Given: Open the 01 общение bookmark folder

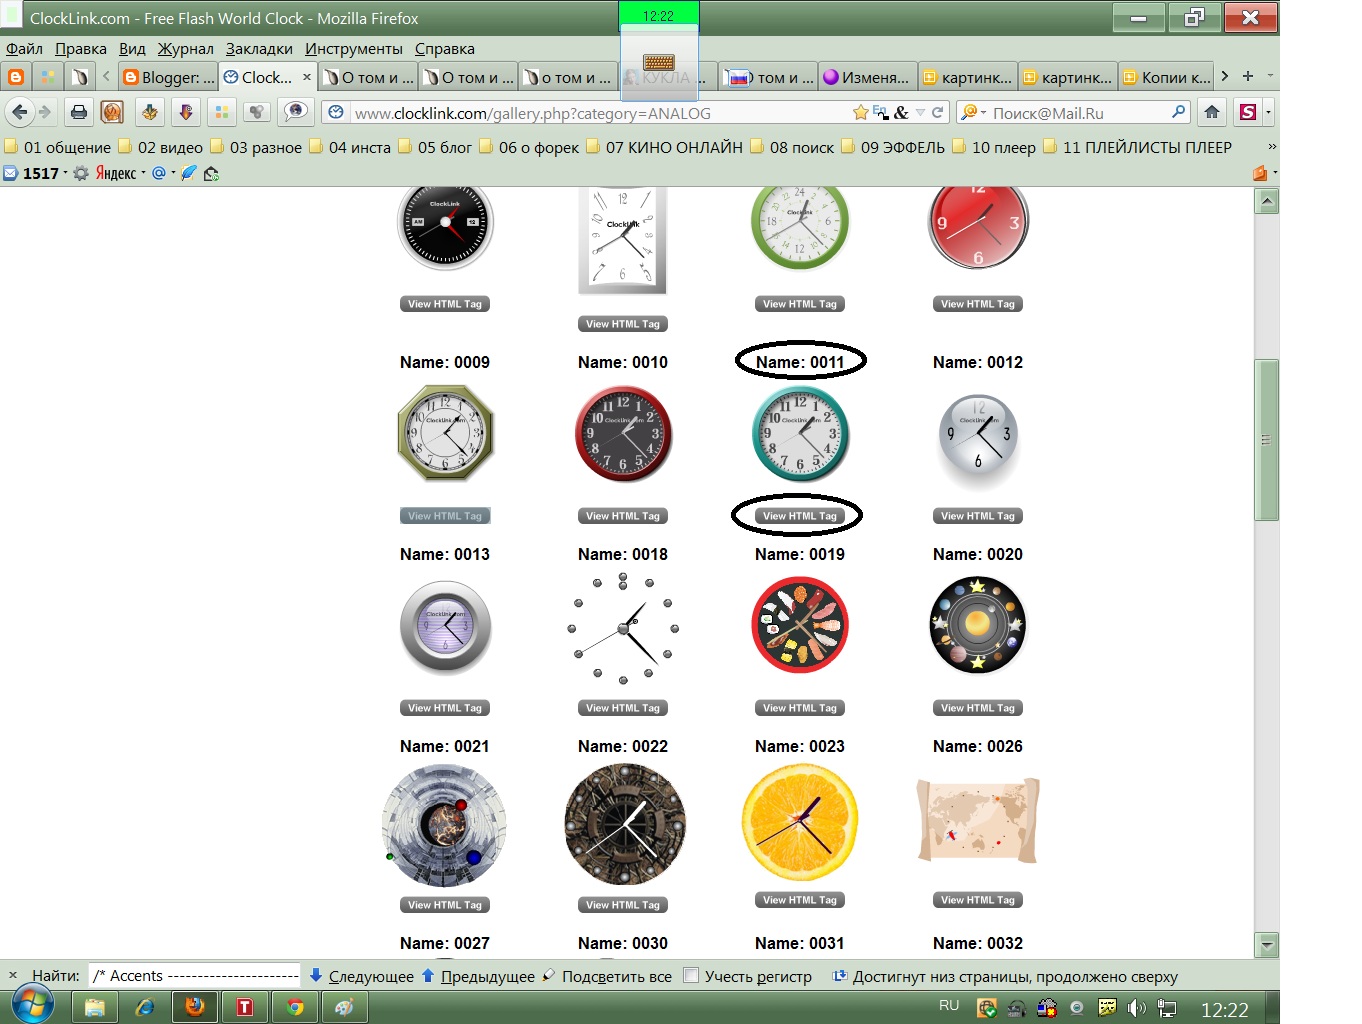Looking at the screenshot, I should tap(58, 147).
